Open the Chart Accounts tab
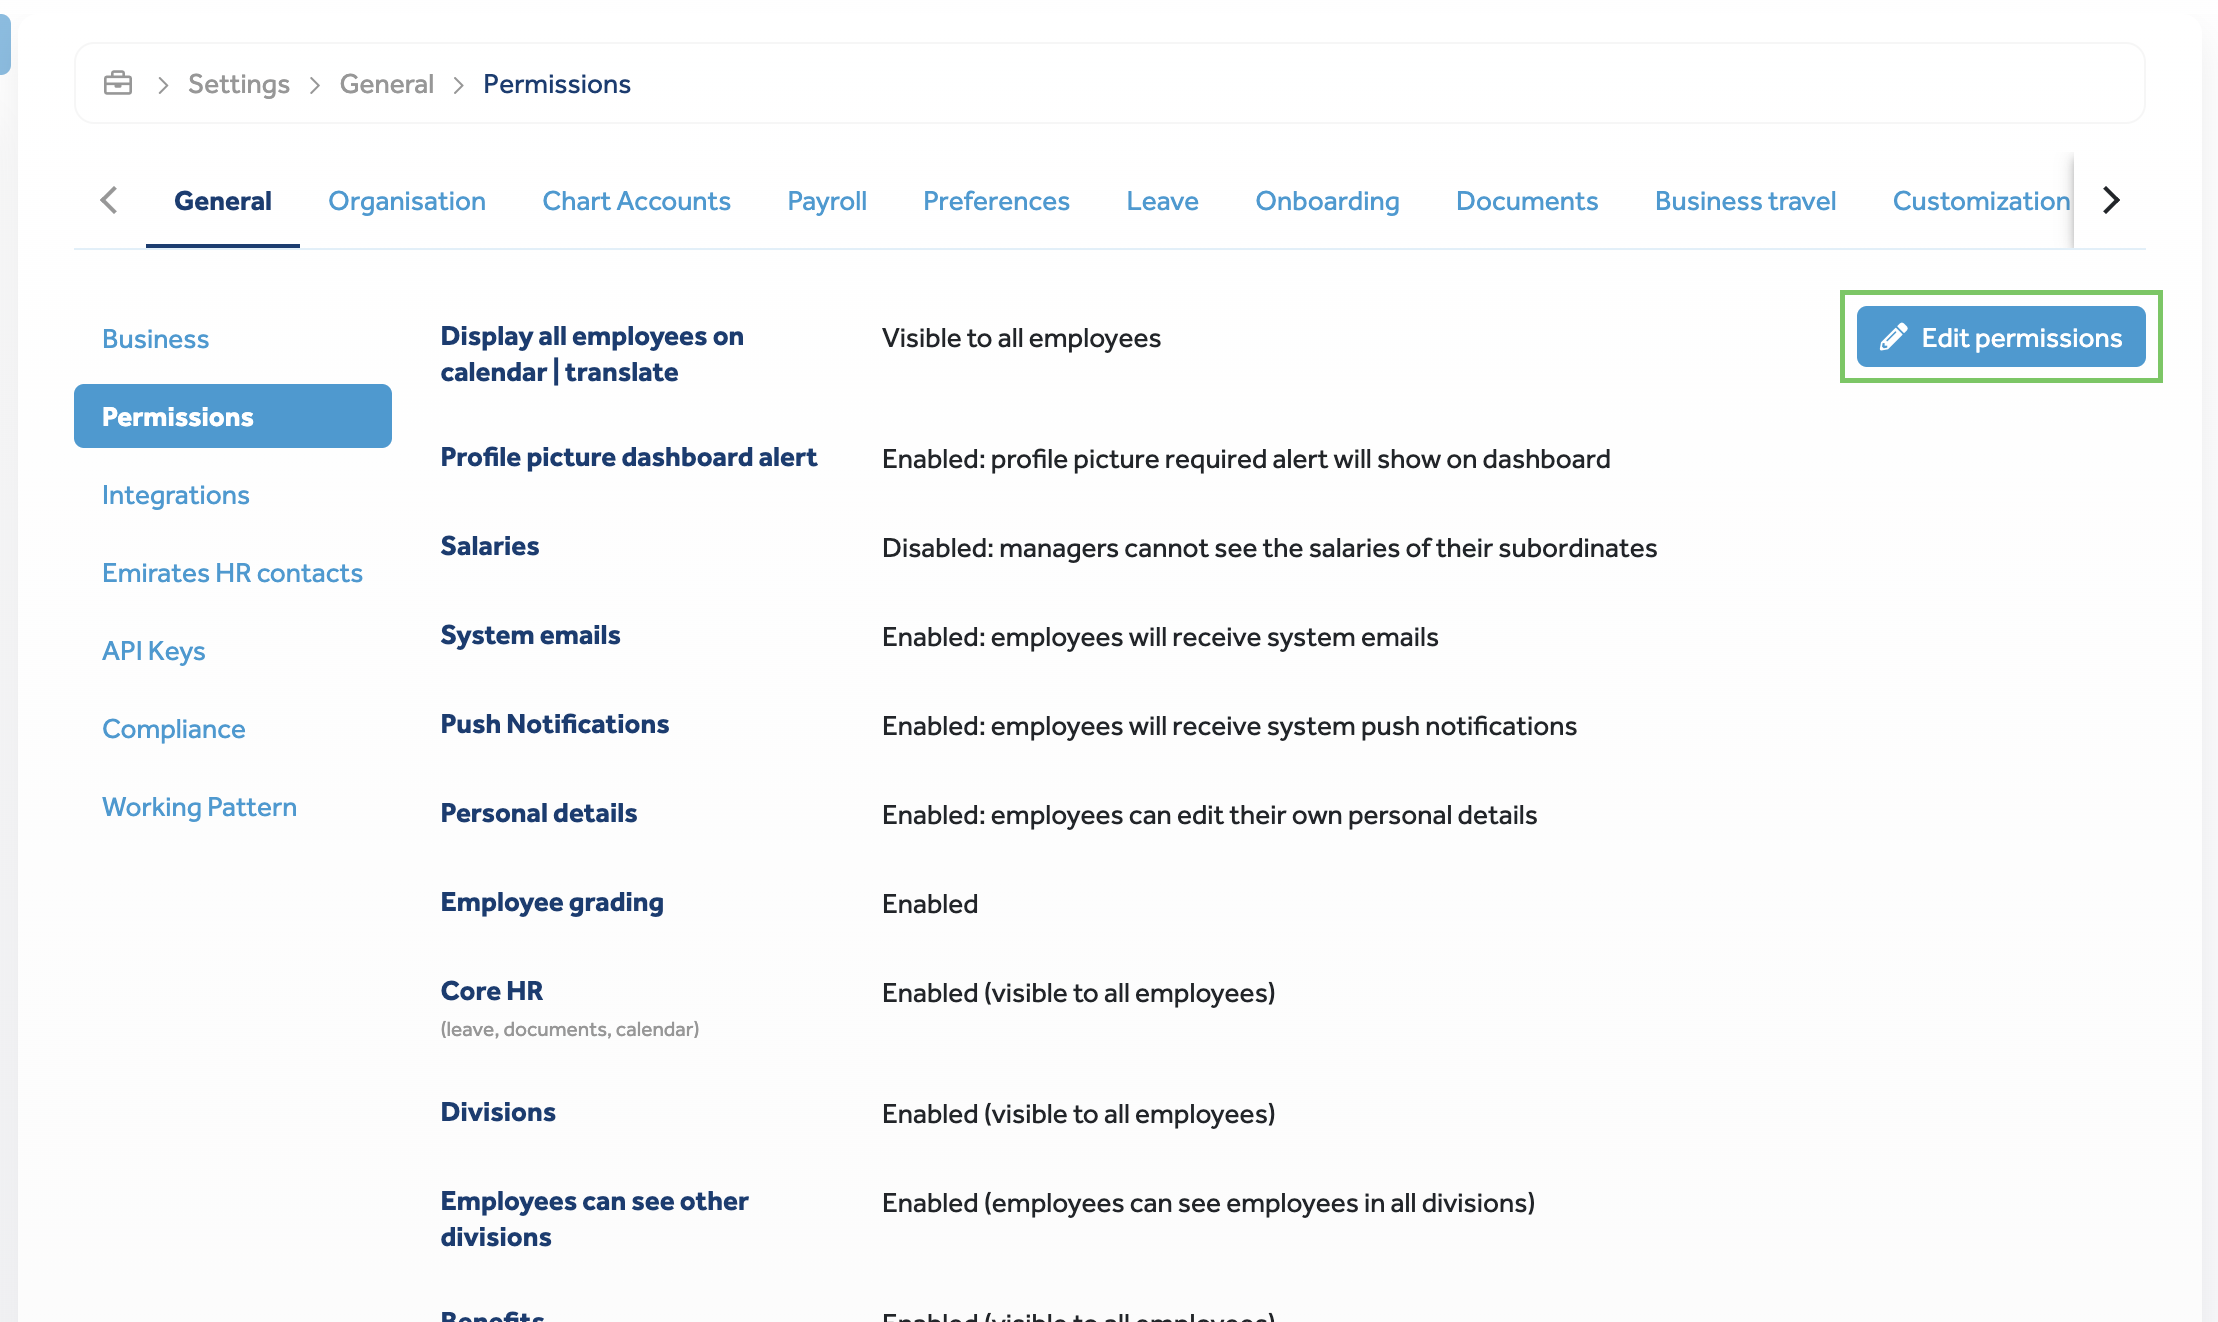2218x1322 pixels. click(636, 201)
